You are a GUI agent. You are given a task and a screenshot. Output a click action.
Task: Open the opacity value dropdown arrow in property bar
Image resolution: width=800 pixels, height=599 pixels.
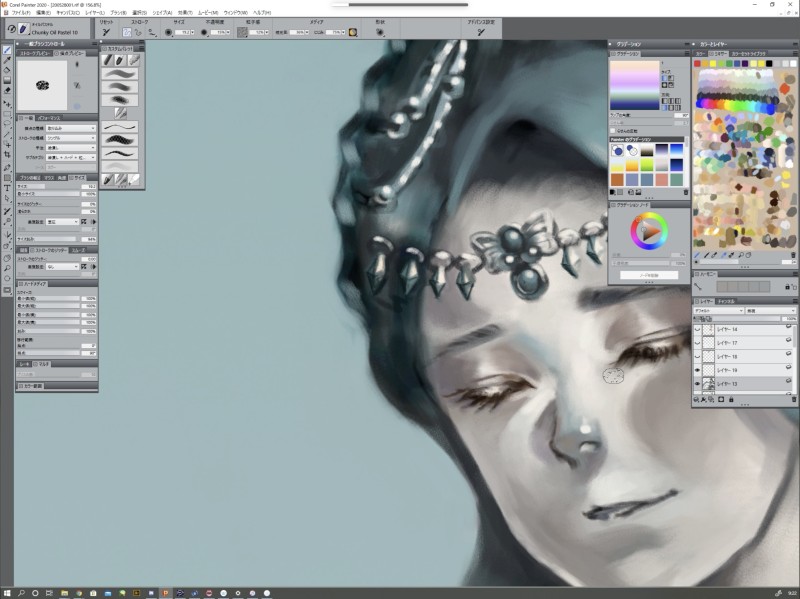tap(228, 32)
